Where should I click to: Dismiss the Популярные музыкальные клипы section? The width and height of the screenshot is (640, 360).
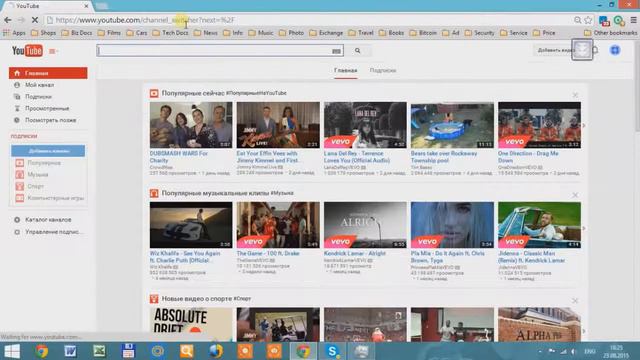(x=575, y=195)
